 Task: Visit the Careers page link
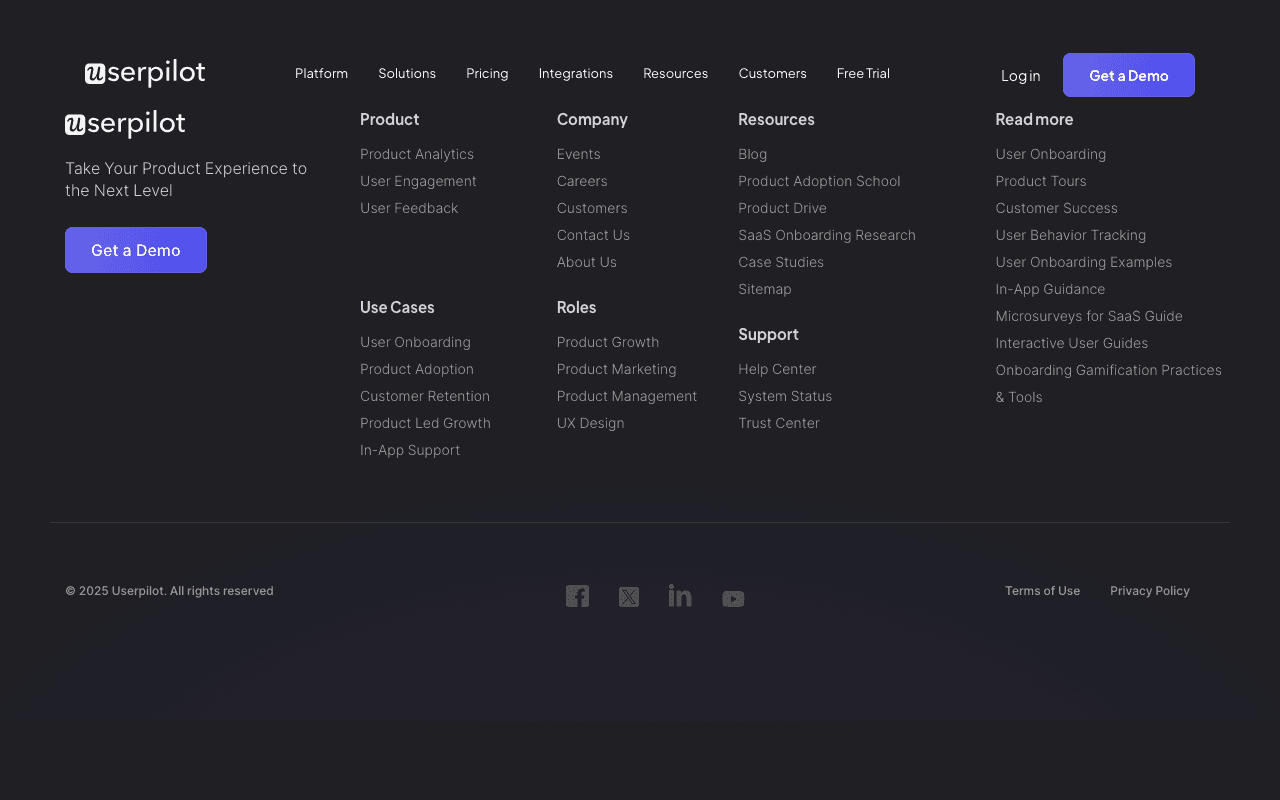coord(582,181)
